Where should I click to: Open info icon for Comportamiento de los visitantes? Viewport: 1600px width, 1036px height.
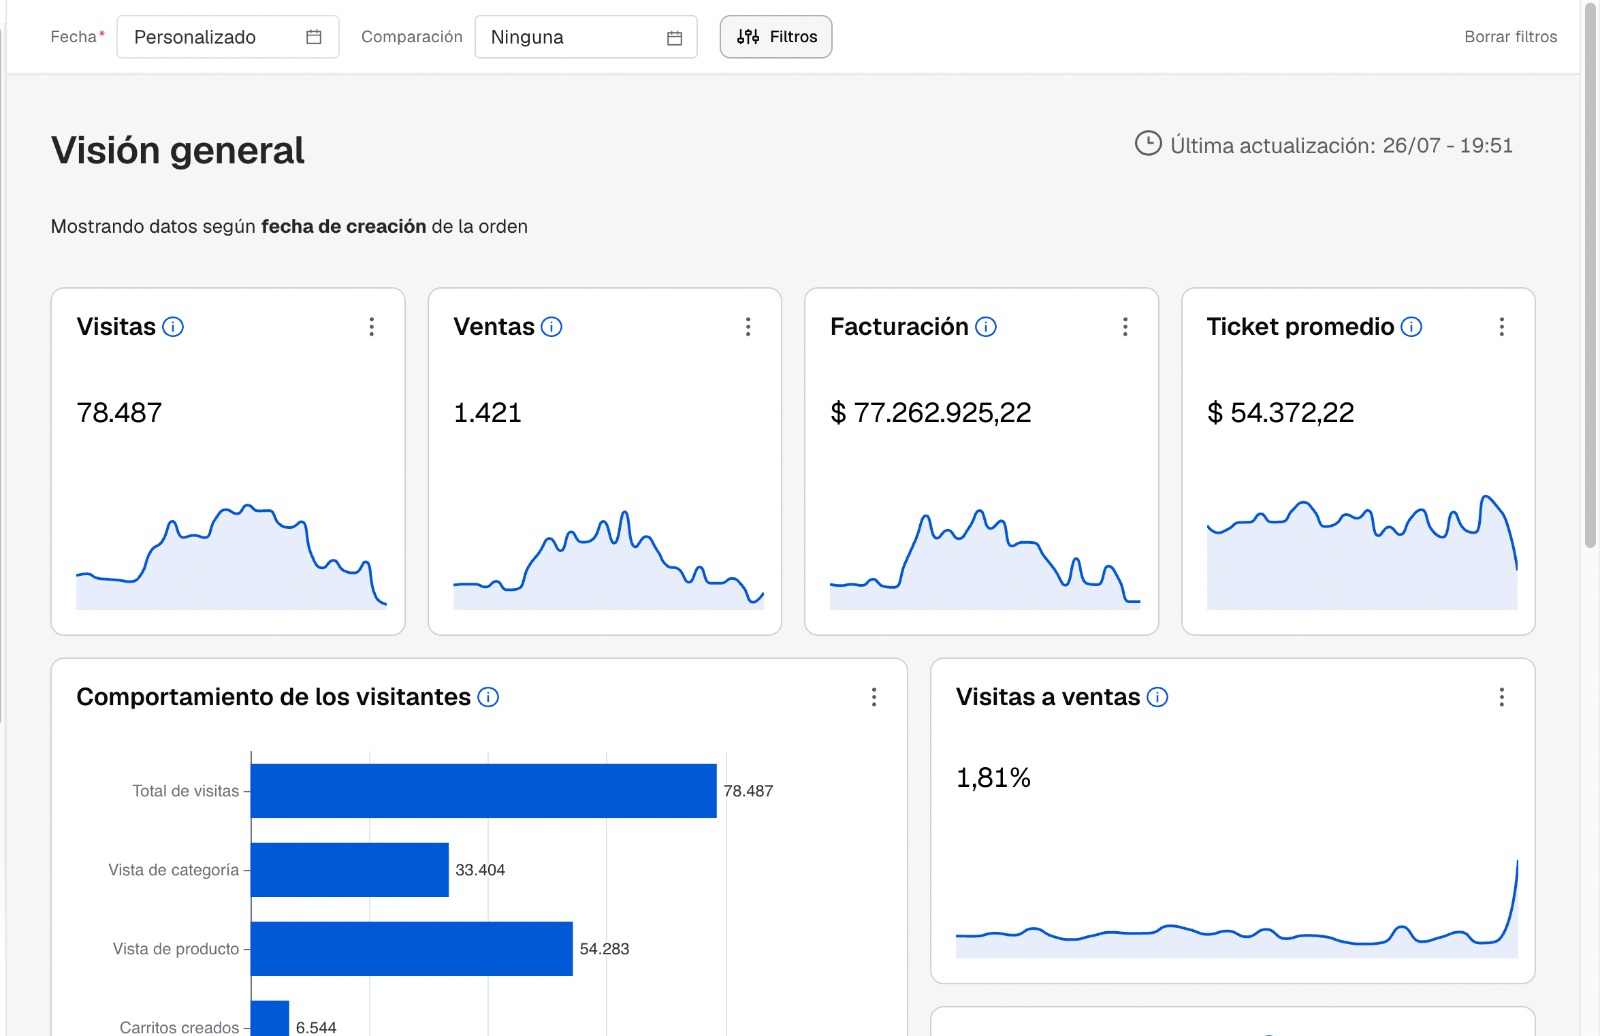pos(488,697)
